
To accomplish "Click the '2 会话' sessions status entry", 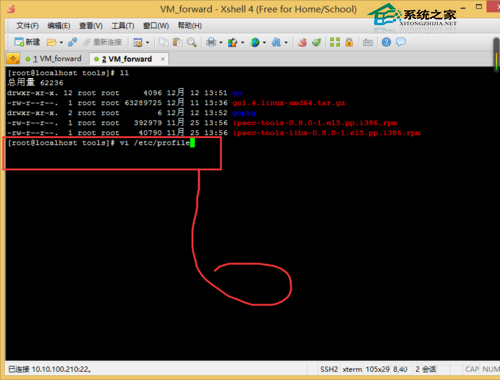I will [425, 369].
